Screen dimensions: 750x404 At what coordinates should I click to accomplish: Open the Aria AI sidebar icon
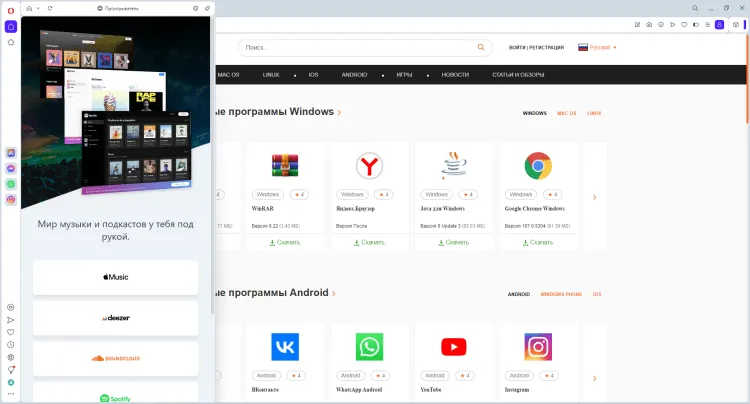(11, 153)
